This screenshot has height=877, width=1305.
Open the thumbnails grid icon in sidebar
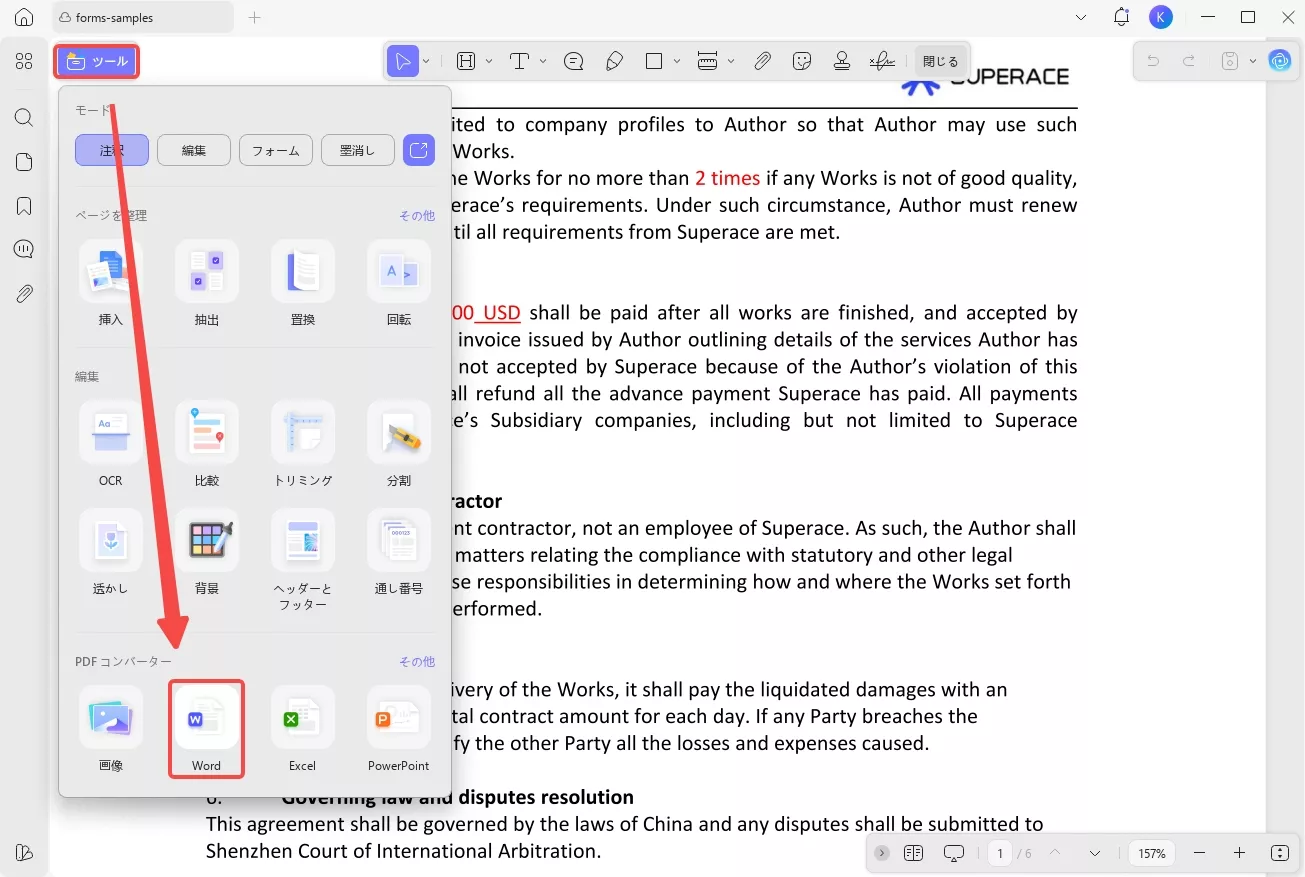pos(24,62)
